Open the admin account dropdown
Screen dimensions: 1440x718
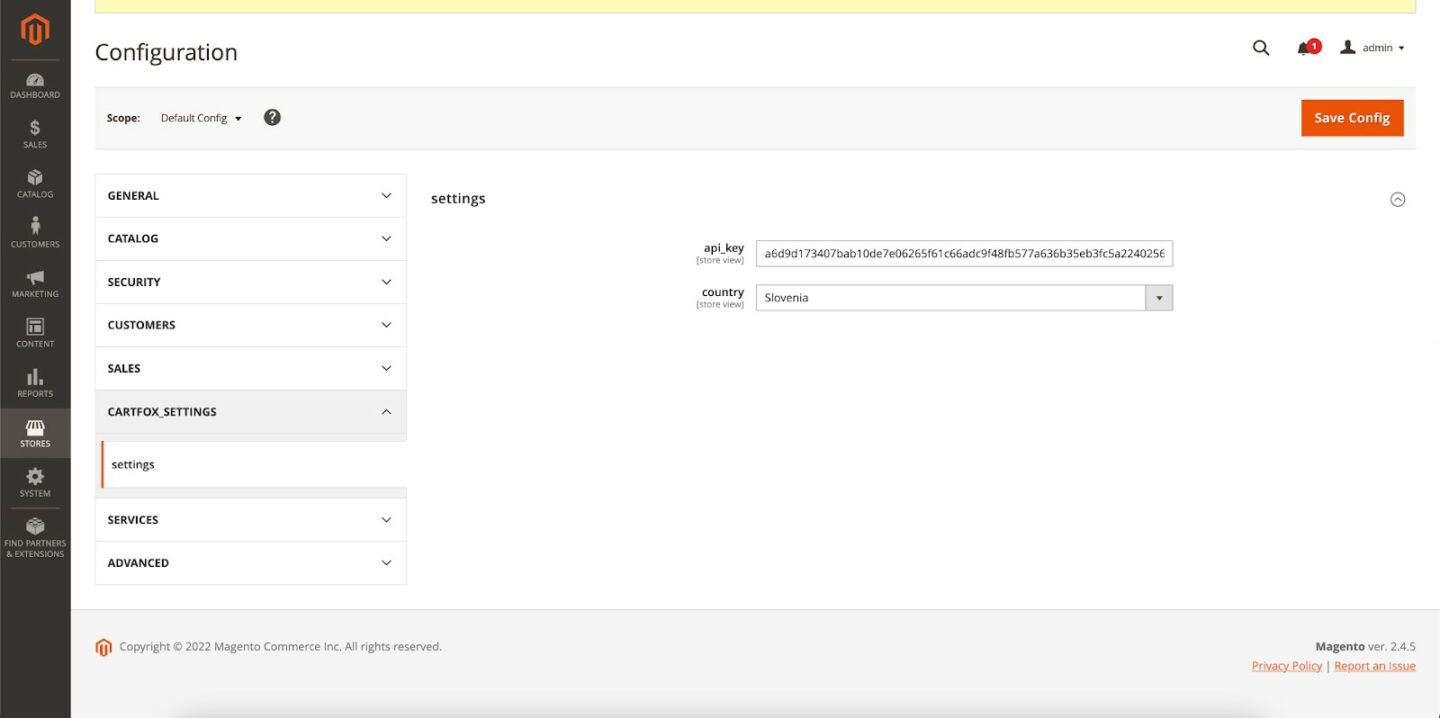[x=1372, y=48]
